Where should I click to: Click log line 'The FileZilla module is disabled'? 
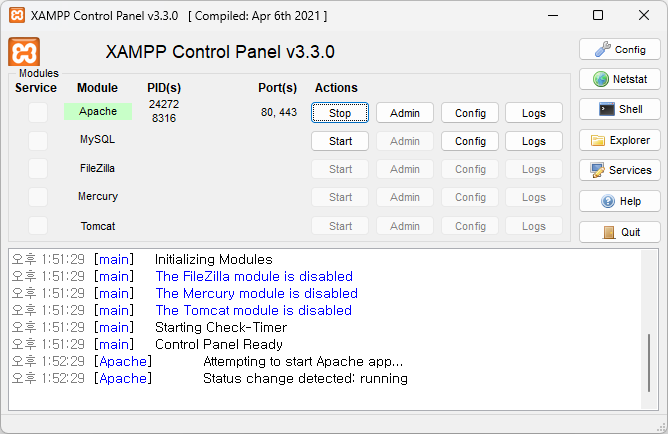[254, 276]
